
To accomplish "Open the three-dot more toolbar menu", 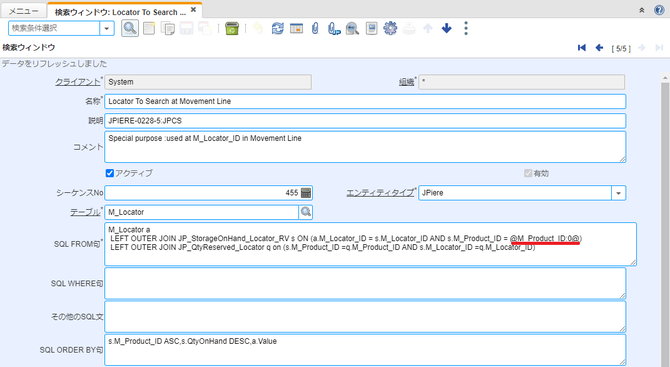I will tap(466, 29).
